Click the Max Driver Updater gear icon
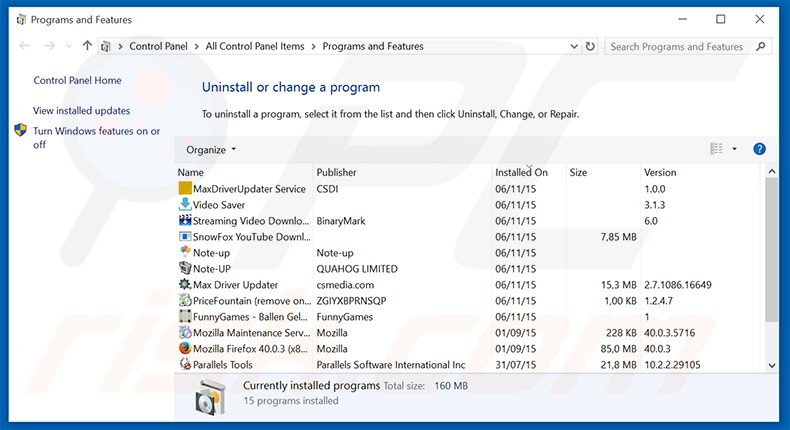This screenshot has width=790, height=430. 185,284
